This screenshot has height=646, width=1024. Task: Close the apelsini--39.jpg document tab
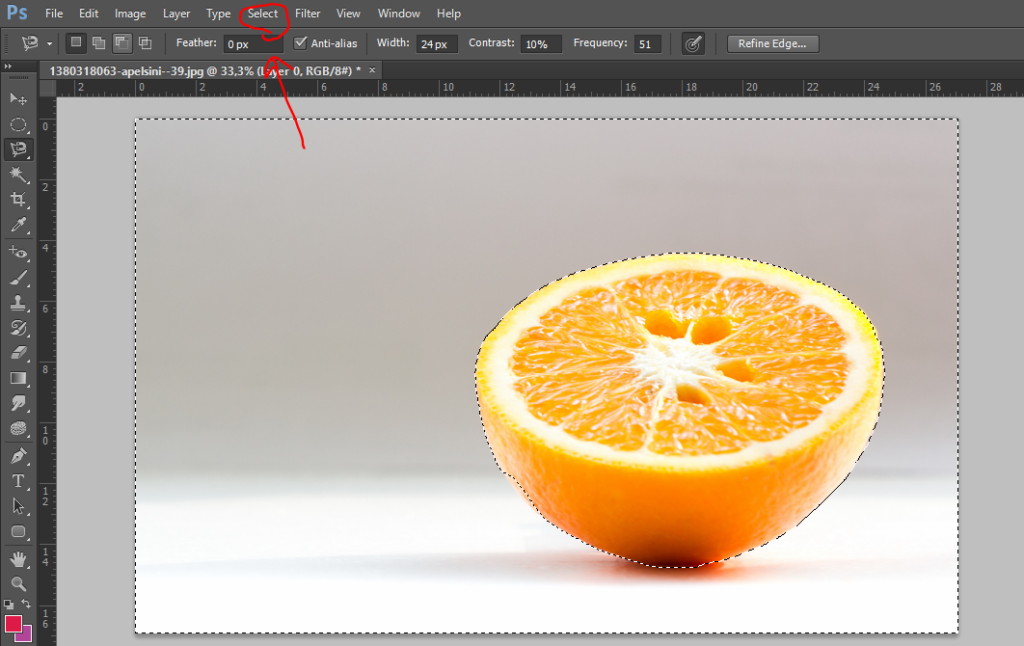pos(372,70)
